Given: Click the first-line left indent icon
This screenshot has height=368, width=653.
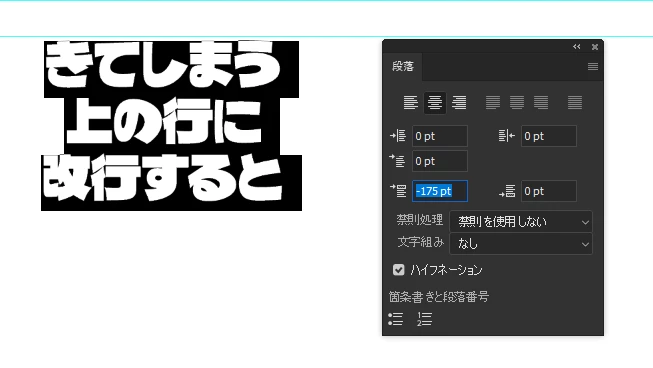Looking at the screenshot, I should point(397,161).
